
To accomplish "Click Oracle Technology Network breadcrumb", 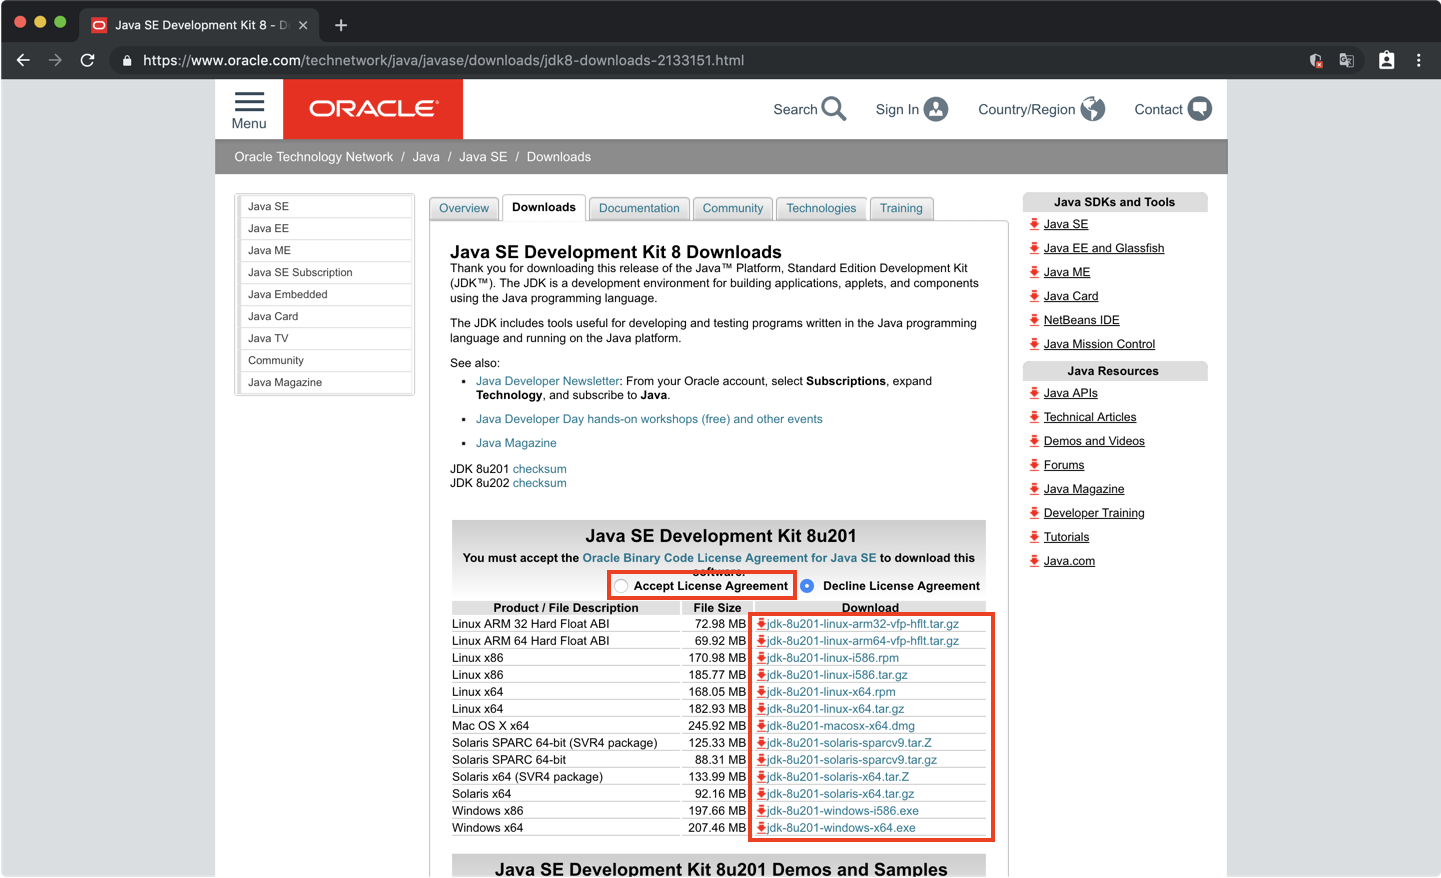I will 313,157.
